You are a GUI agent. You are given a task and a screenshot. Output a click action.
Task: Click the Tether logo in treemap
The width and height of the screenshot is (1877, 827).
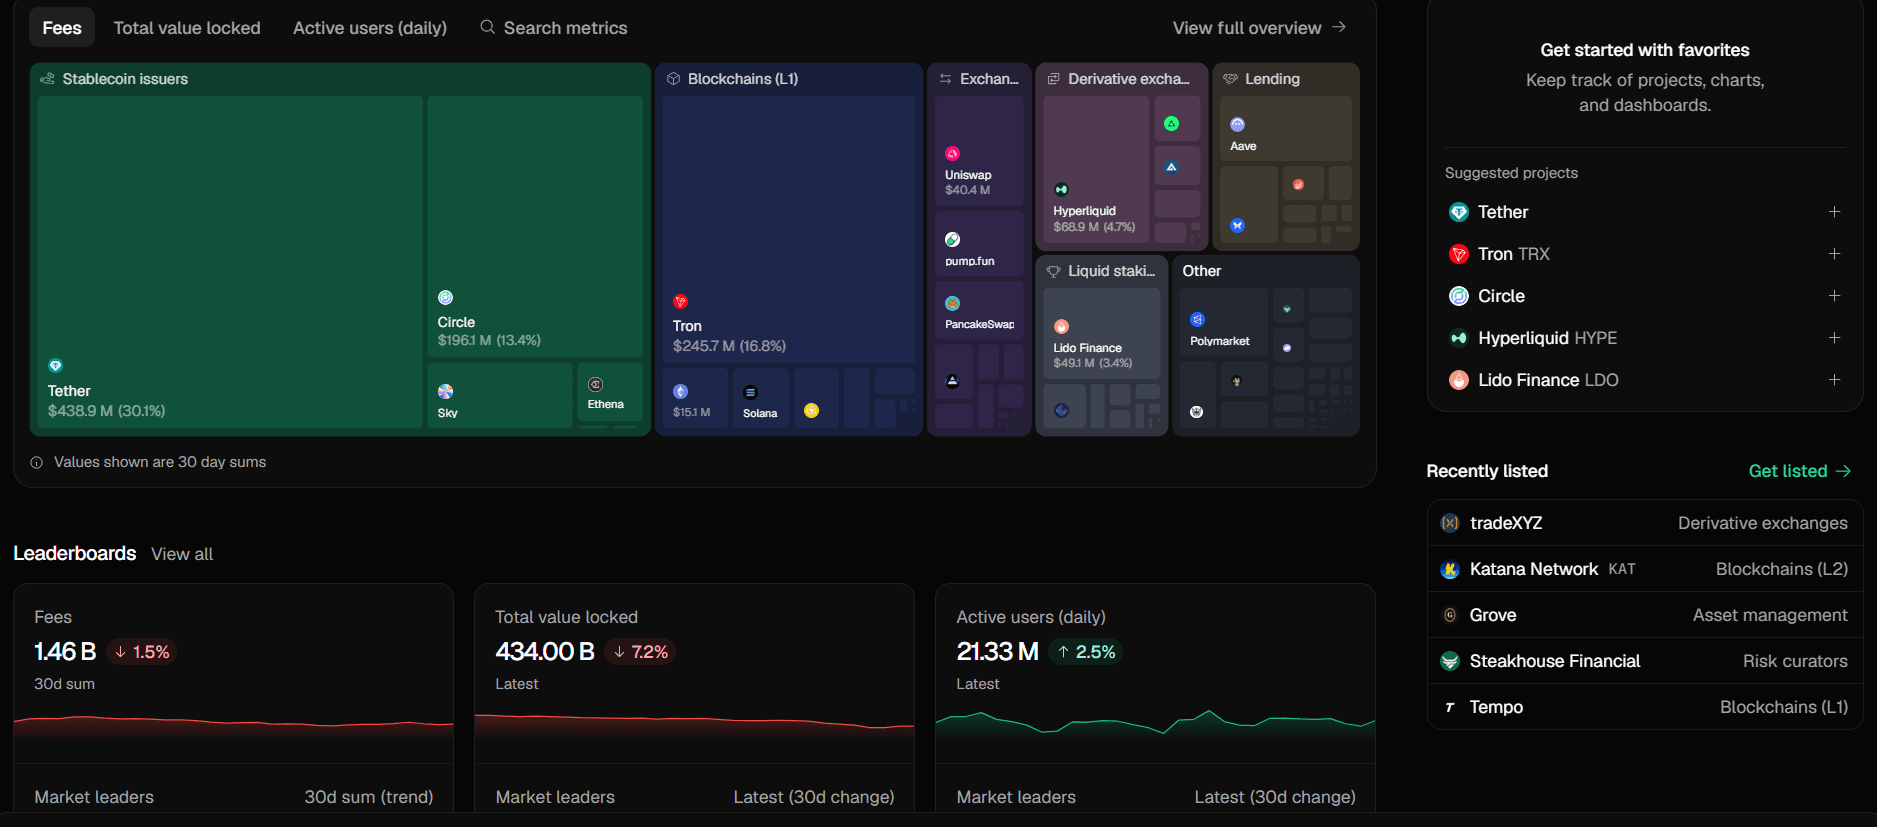[55, 366]
